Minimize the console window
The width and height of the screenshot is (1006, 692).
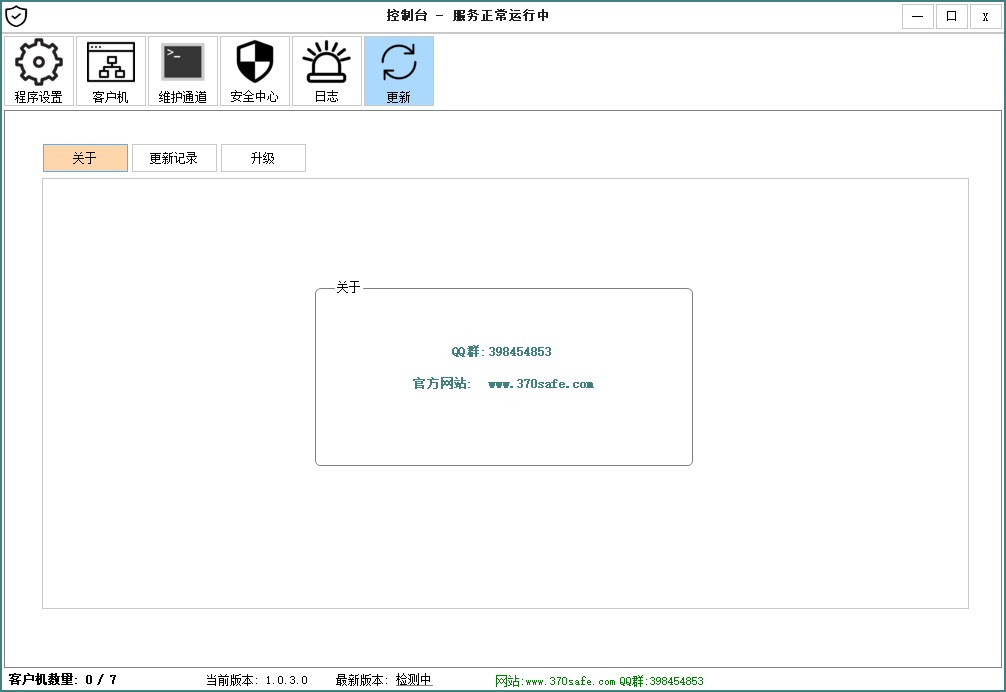(x=917, y=17)
